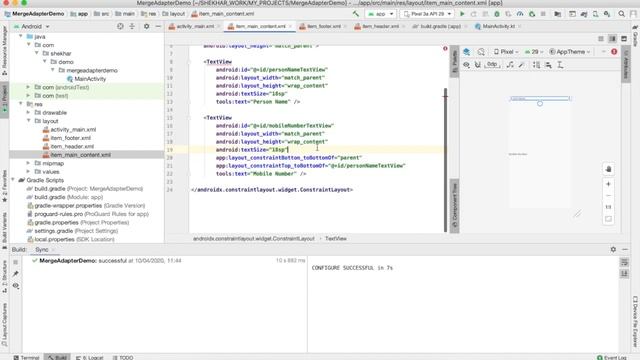Toggle the eye view icon in Build panel
640x360 pixels.
[x=16, y=286]
